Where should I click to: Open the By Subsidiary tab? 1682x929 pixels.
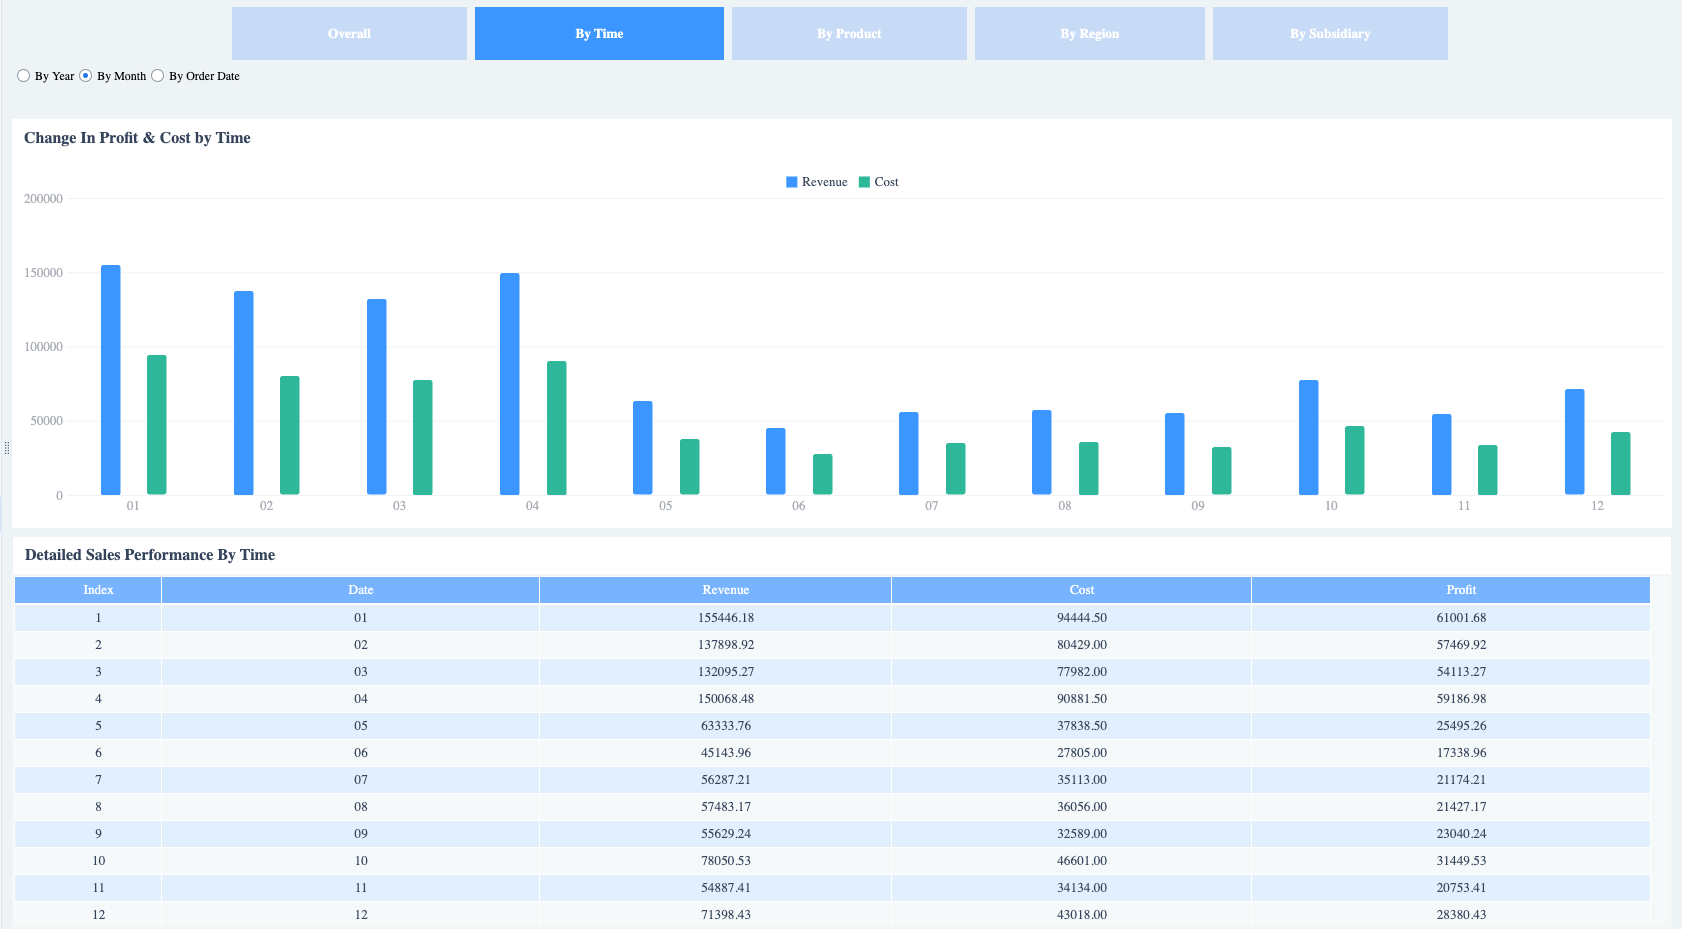pyautogui.click(x=1330, y=33)
